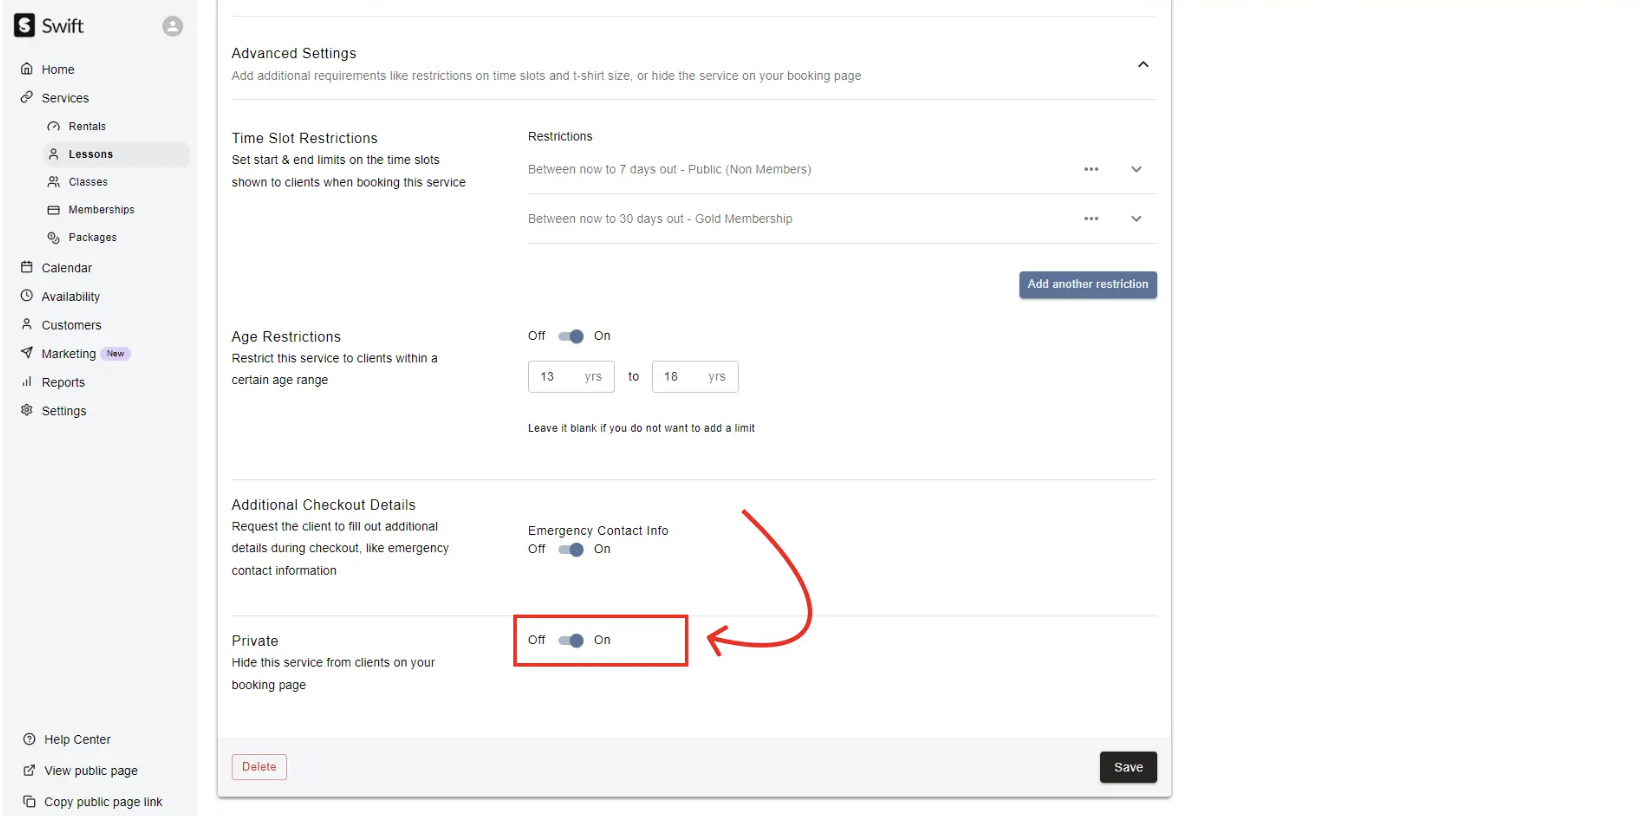Open options menu for Gold Membership restriction
This screenshot has height=816, width=1638.
tap(1091, 218)
